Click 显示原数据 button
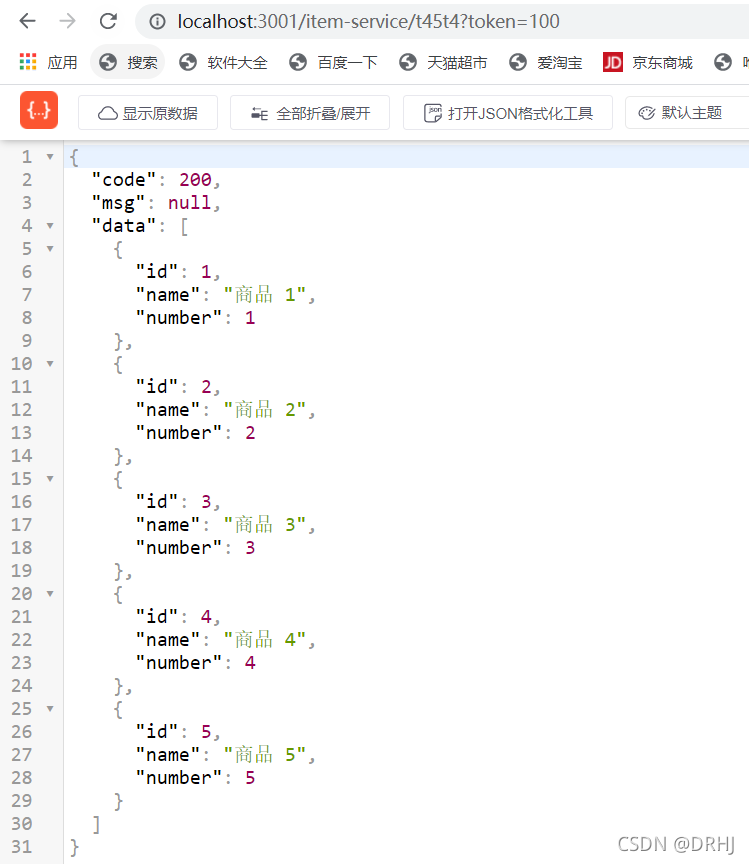Viewport: 749px width, 864px height. click(x=148, y=113)
